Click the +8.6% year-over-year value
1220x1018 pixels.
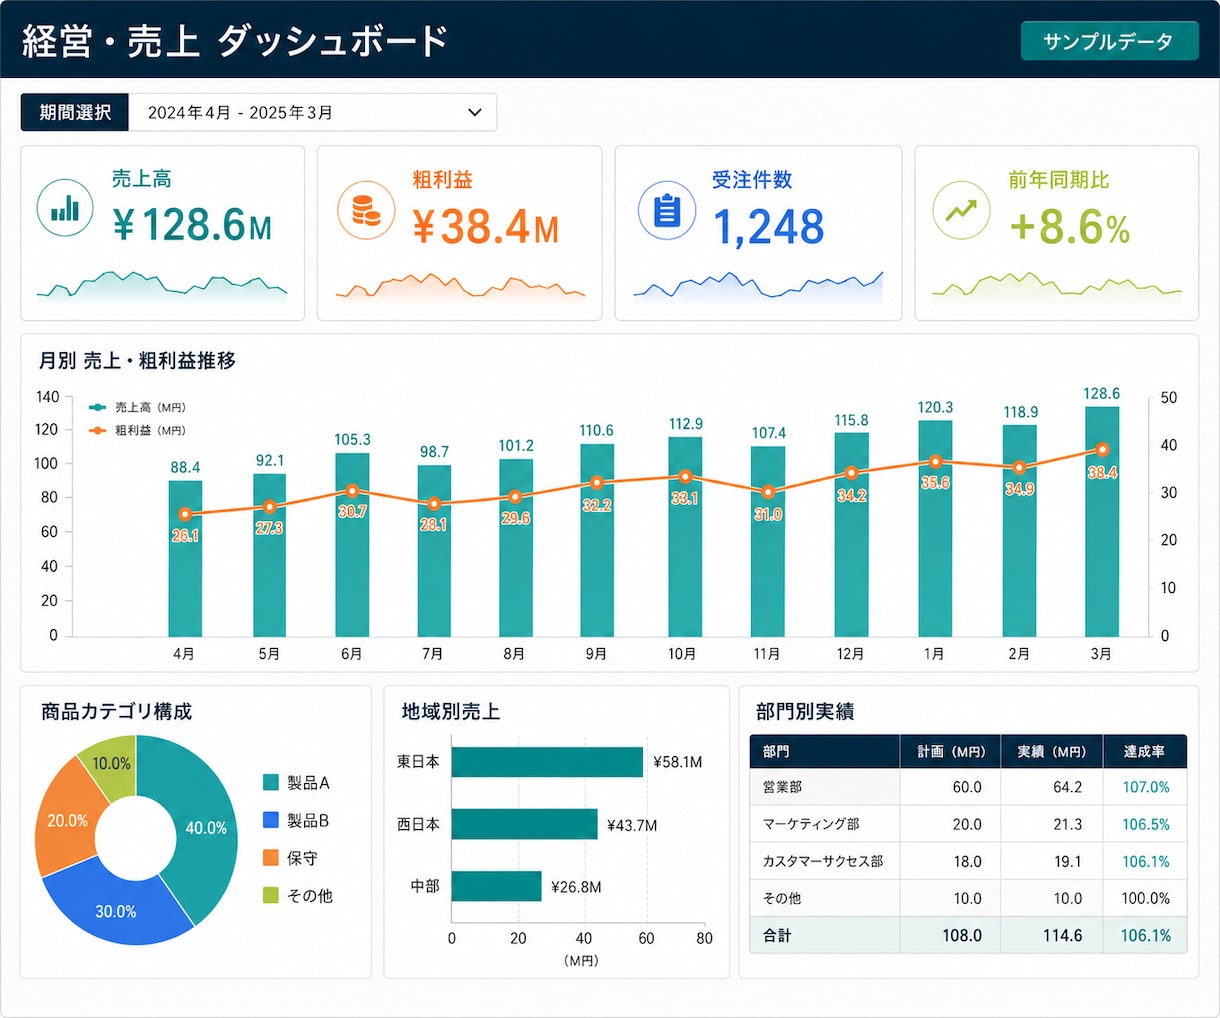(x=1069, y=228)
